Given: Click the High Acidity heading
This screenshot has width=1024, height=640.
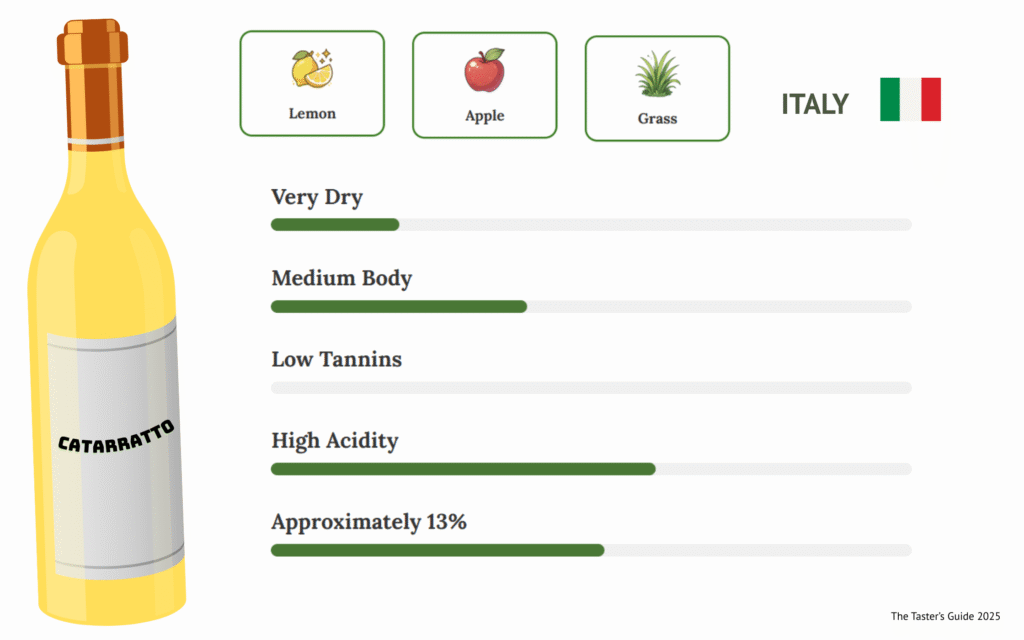Looking at the screenshot, I should pyautogui.click(x=334, y=440).
